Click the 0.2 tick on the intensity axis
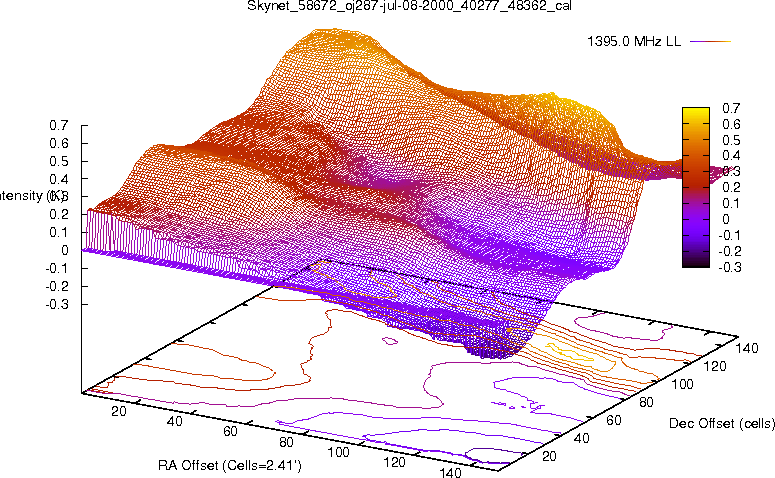The height and width of the screenshot is (478, 775). coord(58,215)
